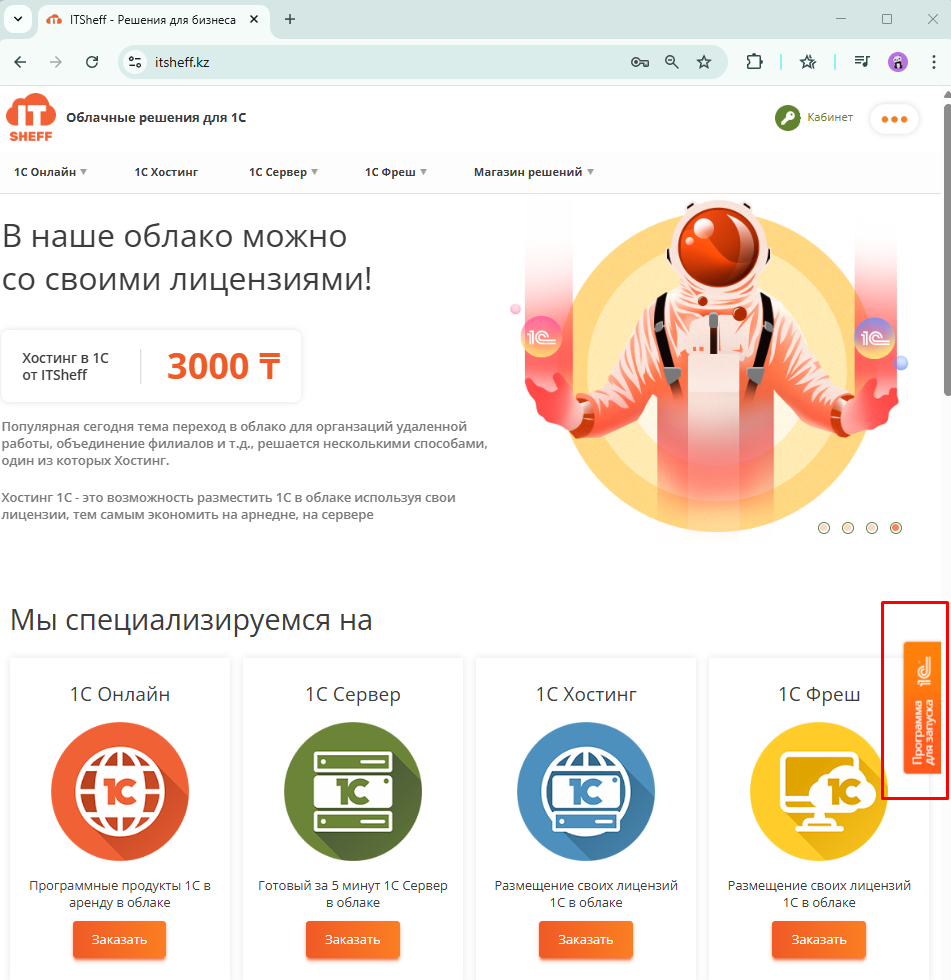Screen dimensions: 951x980
Task: Open the 1С Фреш menu item
Action: (395, 172)
